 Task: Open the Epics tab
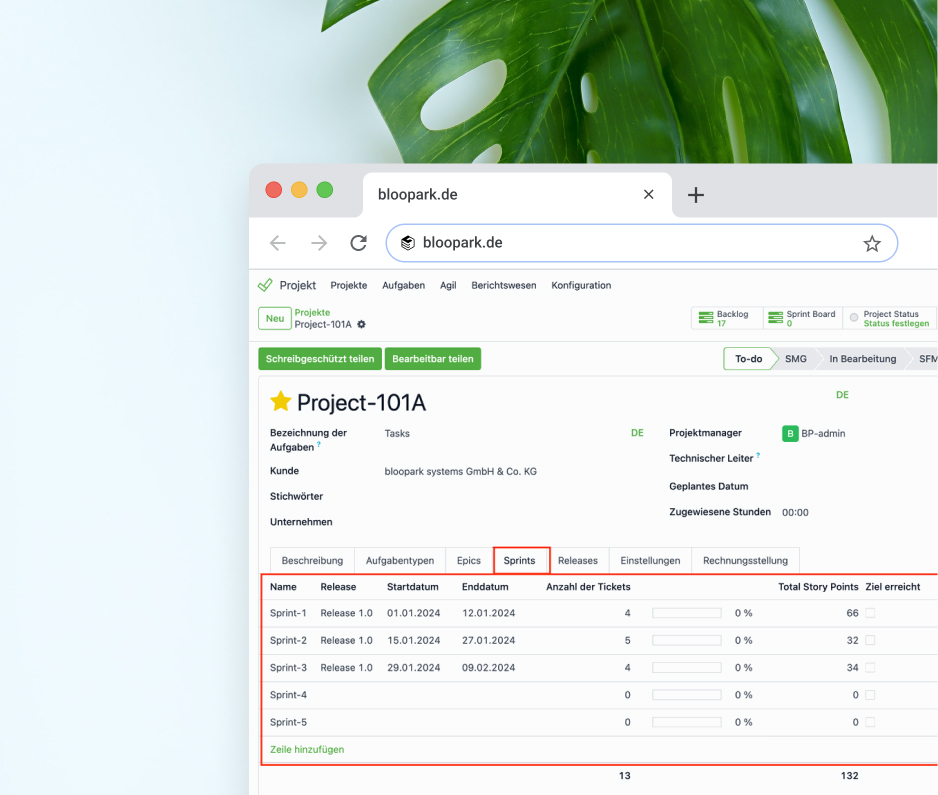pyautogui.click(x=468, y=560)
